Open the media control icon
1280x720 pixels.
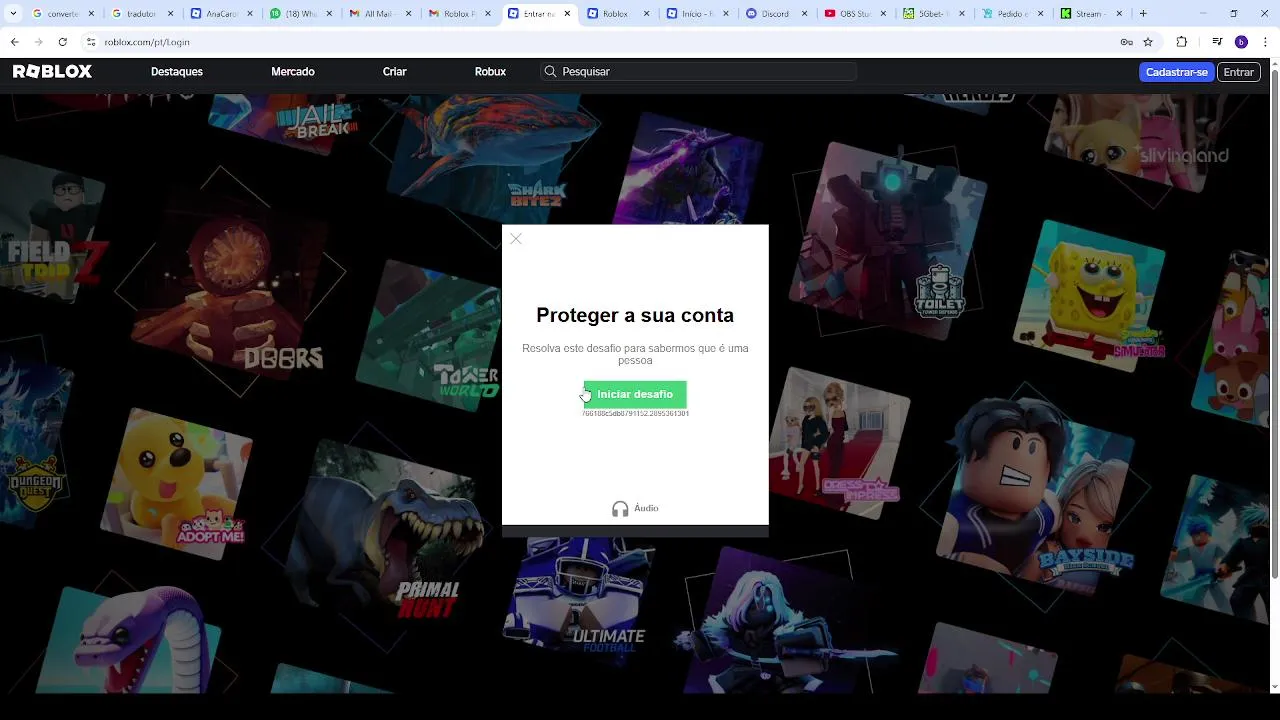click(1217, 42)
